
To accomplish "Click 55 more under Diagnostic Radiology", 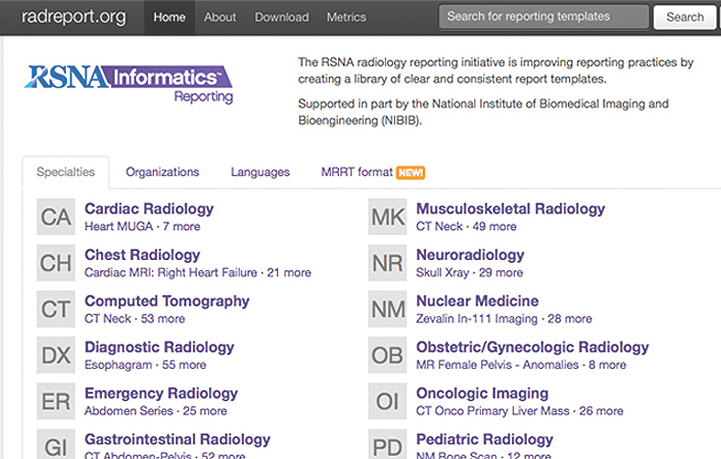I will [x=184, y=365].
